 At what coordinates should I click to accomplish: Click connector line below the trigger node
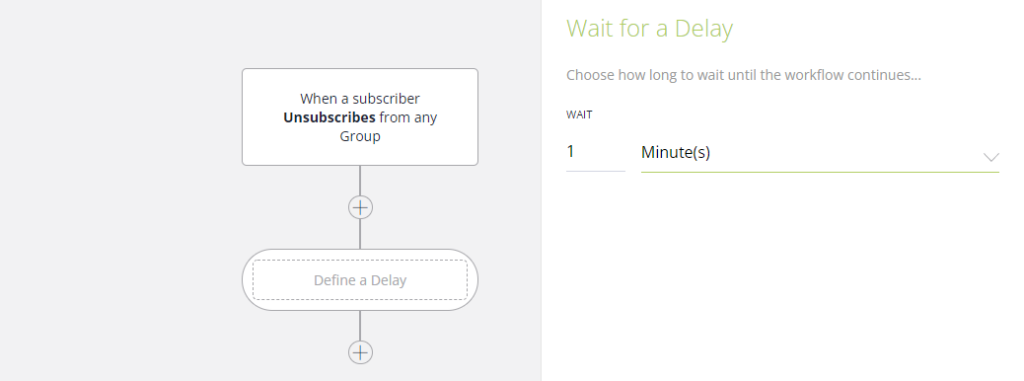point(360,181)
